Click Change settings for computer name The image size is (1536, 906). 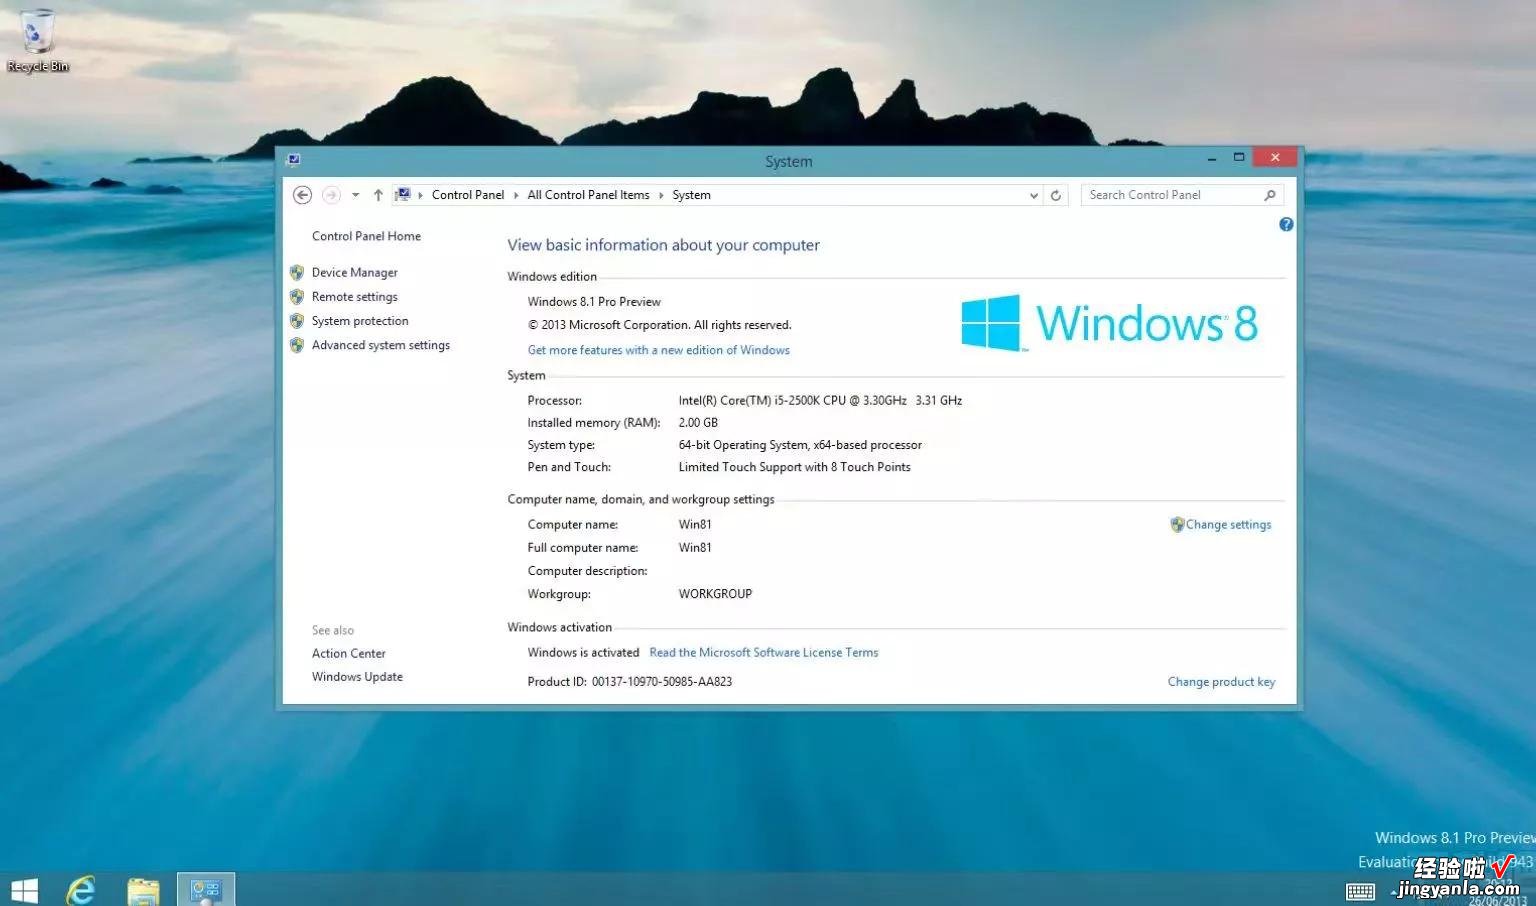1228,524
